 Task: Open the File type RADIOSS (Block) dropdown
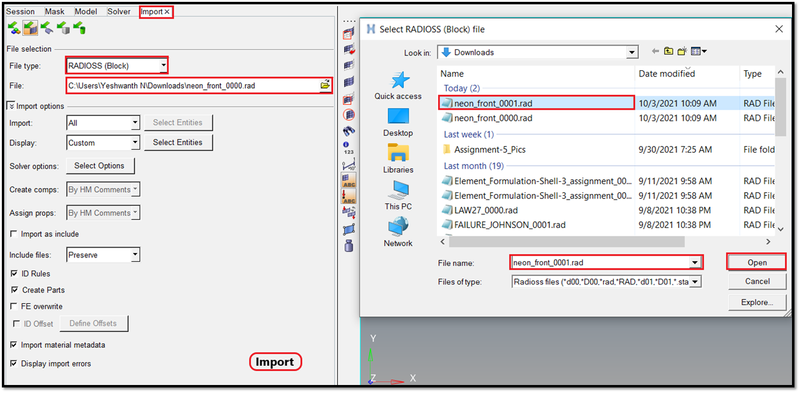coord(163,66)
